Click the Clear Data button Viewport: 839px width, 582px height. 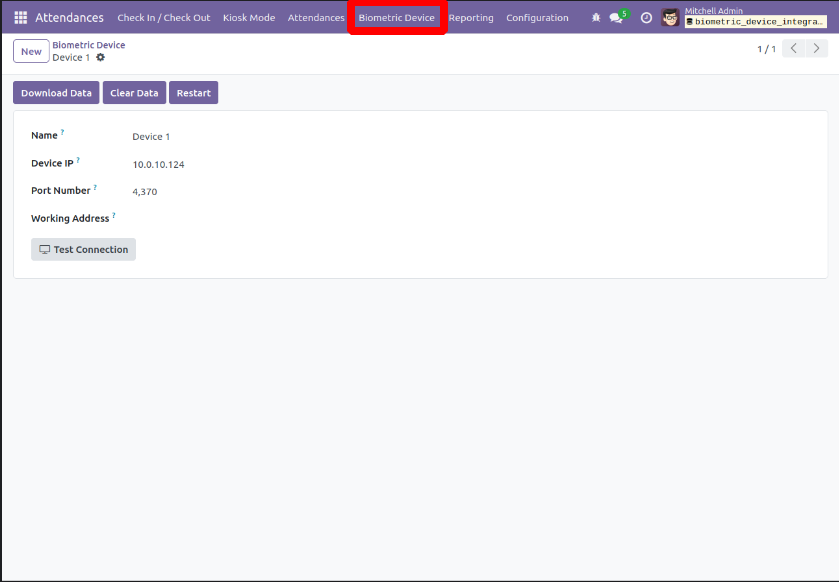[134, 93]
